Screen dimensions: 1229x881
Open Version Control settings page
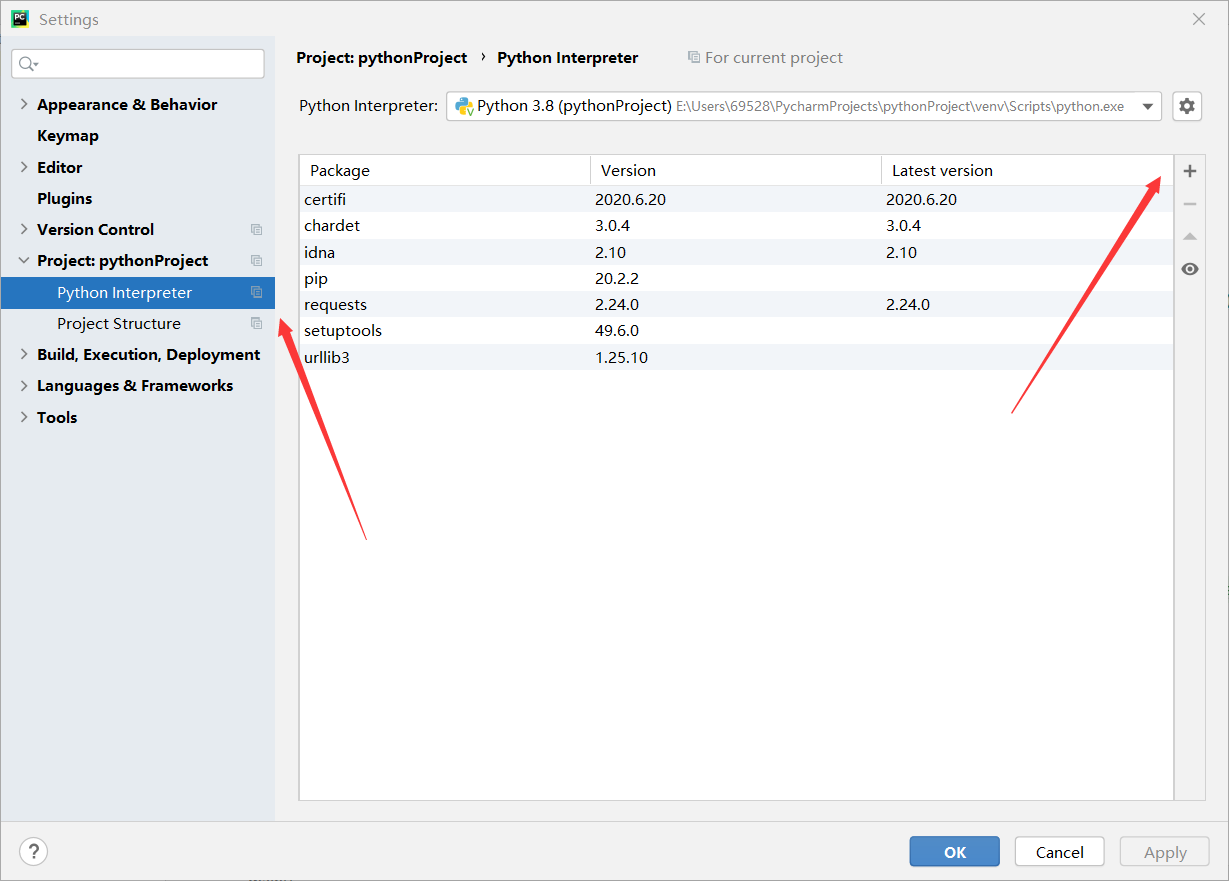(x=96, y=230)
